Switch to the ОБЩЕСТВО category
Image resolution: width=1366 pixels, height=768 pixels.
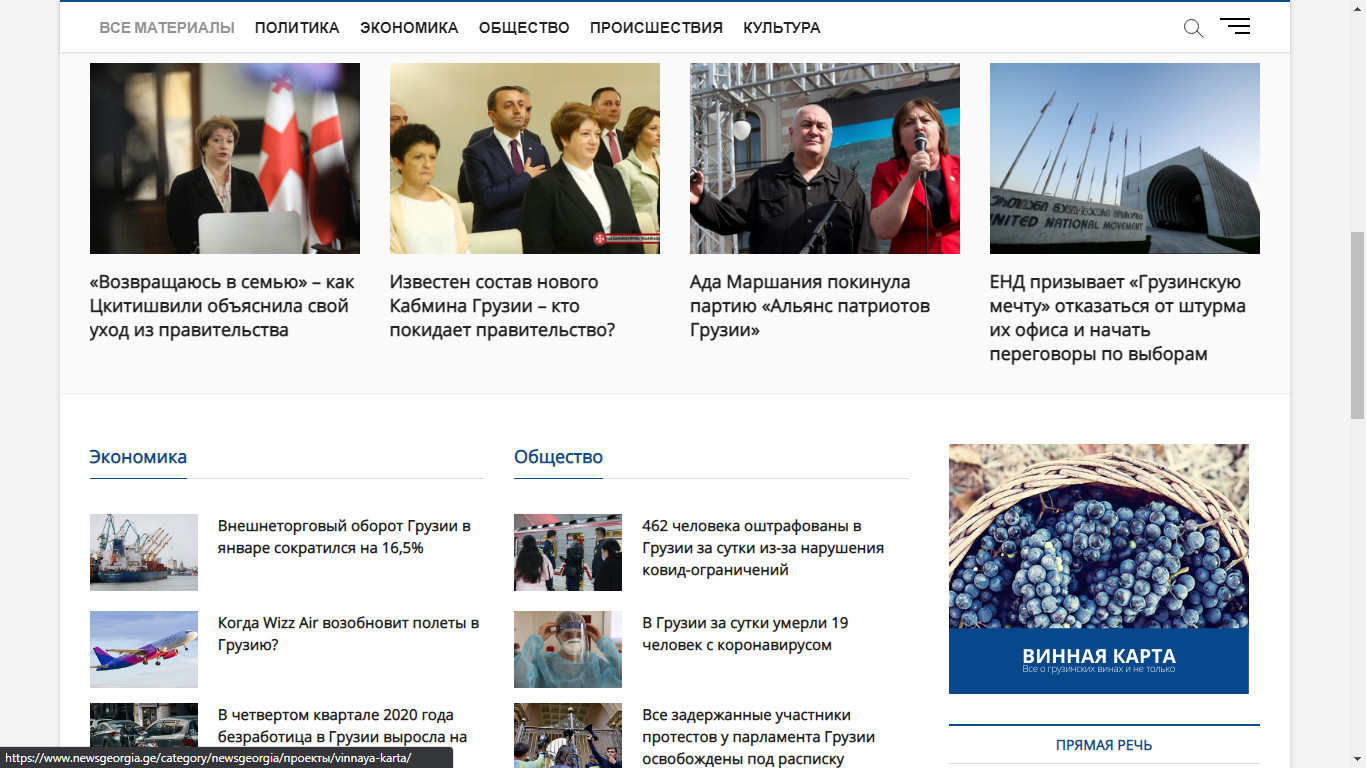coord(524,28)
